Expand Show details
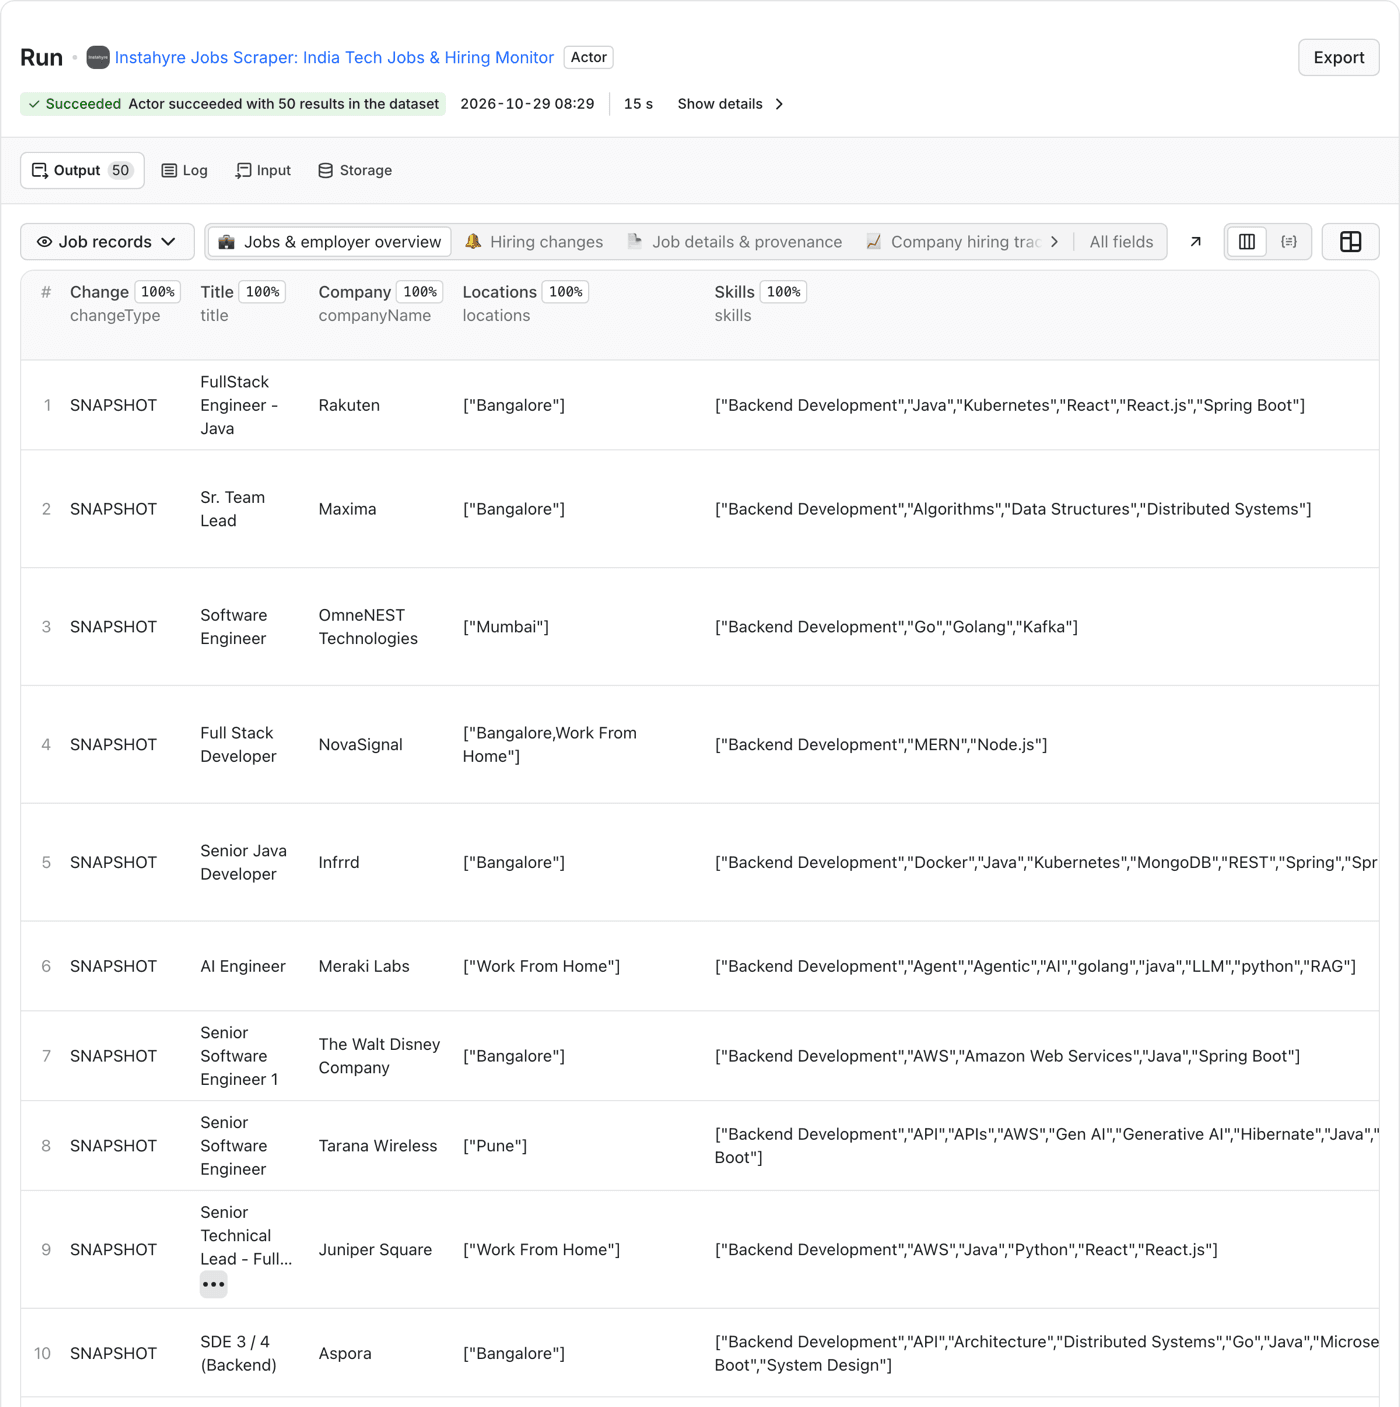 (731, 104)
